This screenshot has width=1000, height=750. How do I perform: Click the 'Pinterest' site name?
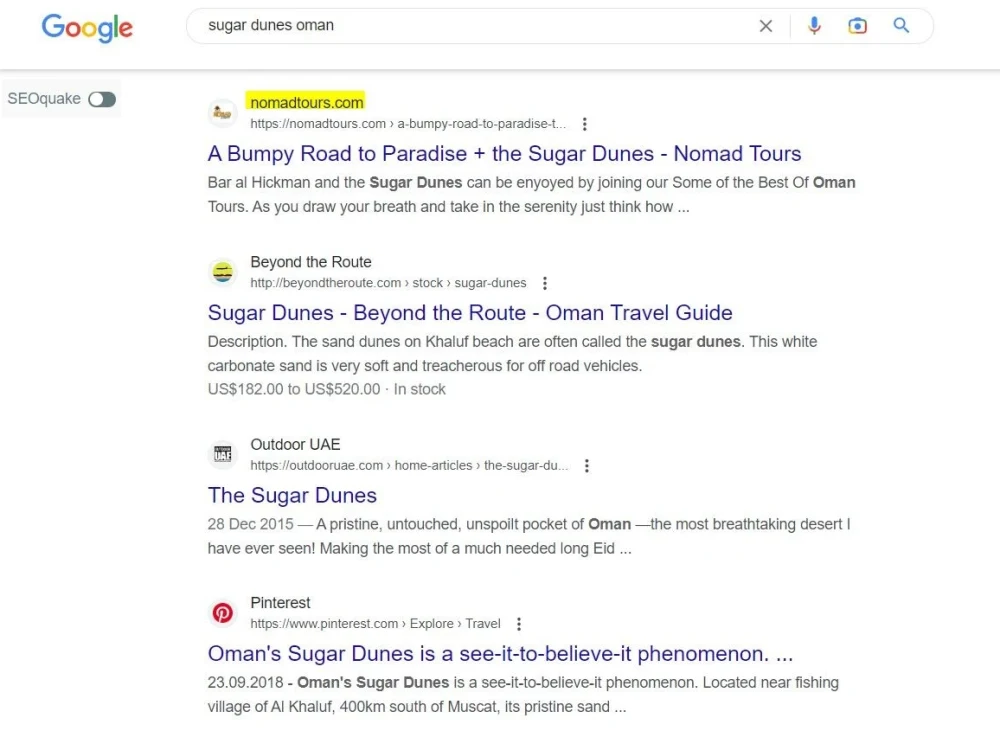(280, 603)
